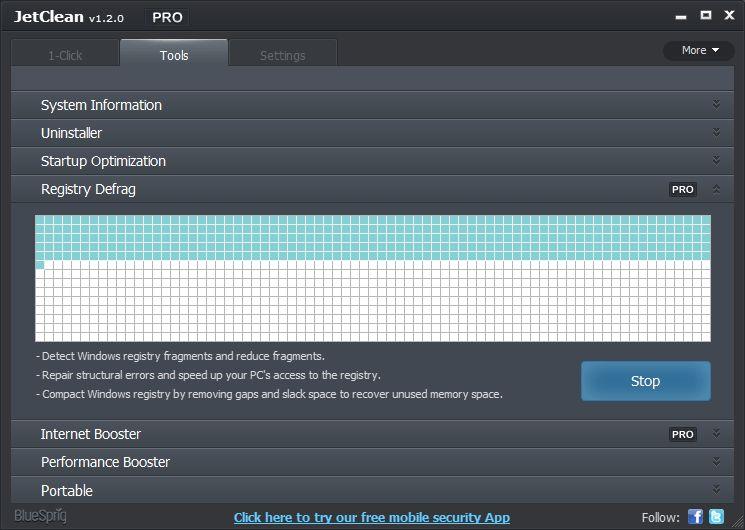Click the Startup Optimization section title
Viewport: 745px width, 530px height.
[x=103, y=161]
